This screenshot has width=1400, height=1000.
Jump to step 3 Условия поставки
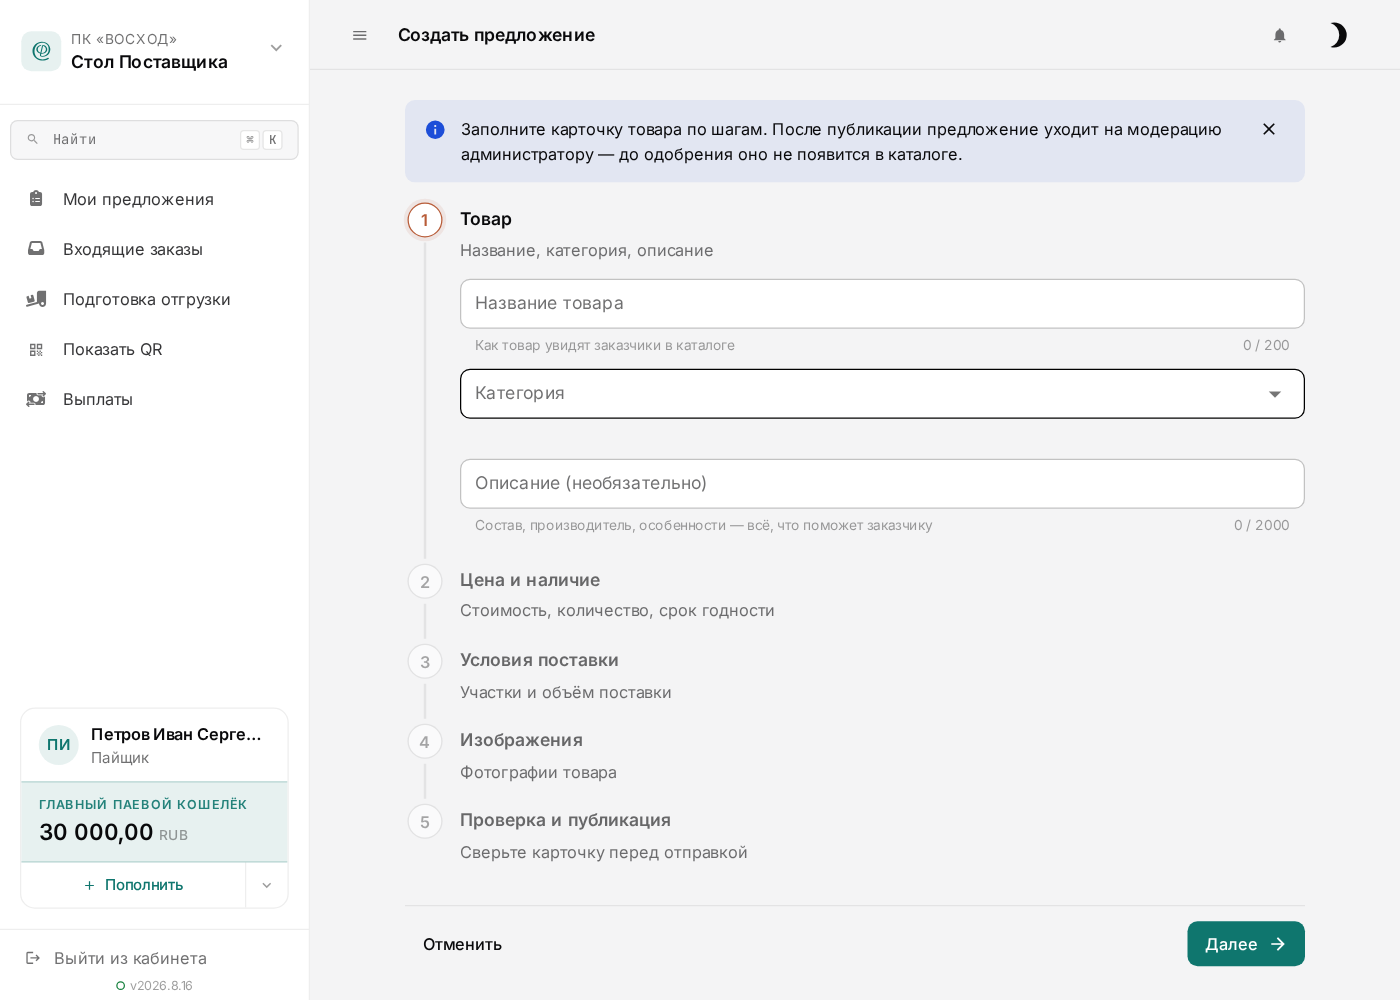coord(425,661)
